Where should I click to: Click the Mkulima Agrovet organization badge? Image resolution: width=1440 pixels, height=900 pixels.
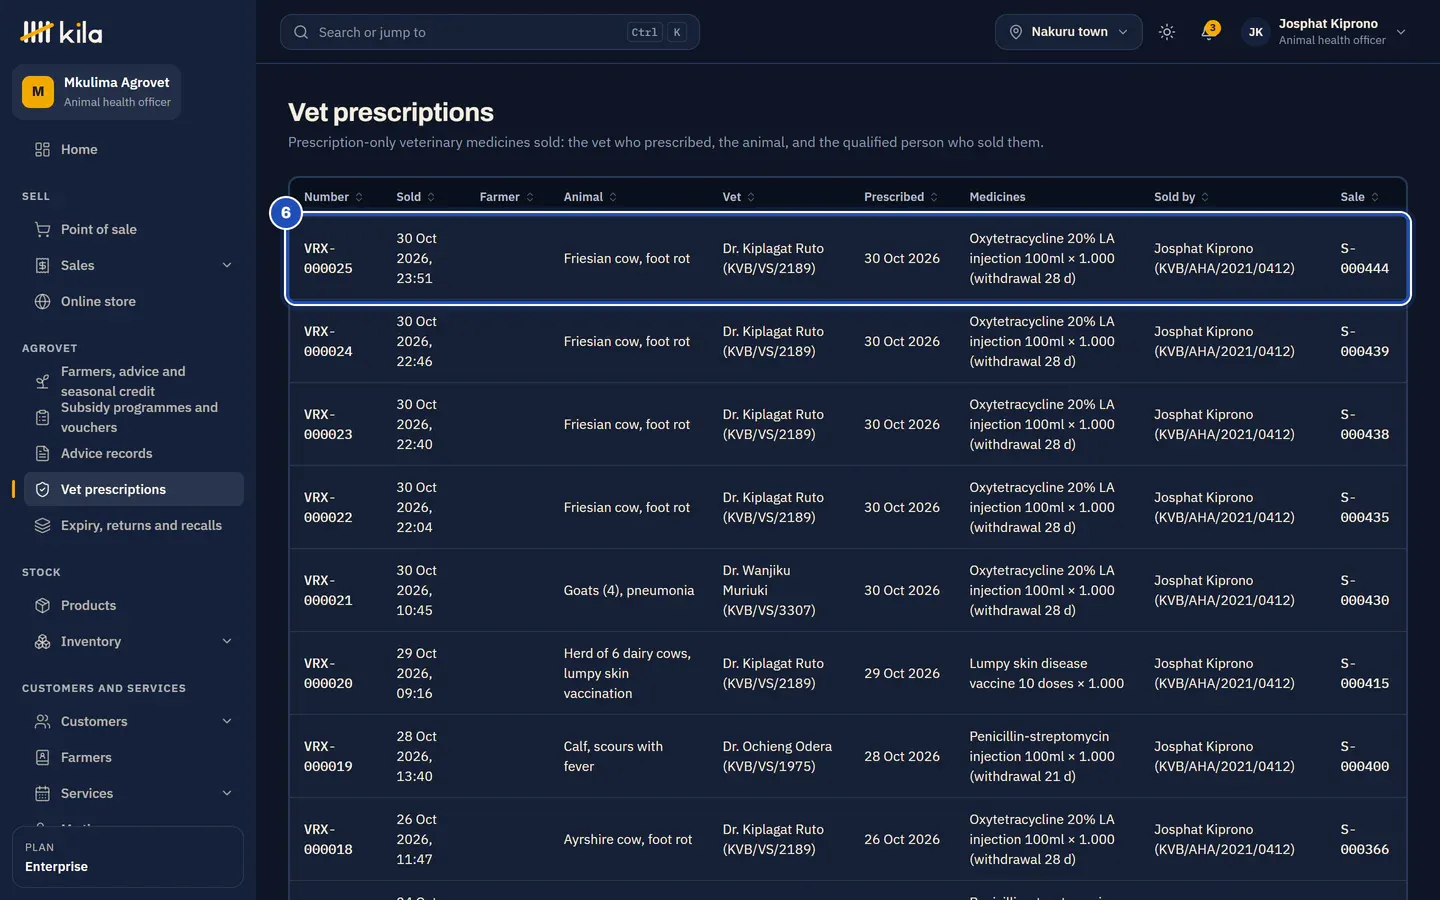[97, 92]
